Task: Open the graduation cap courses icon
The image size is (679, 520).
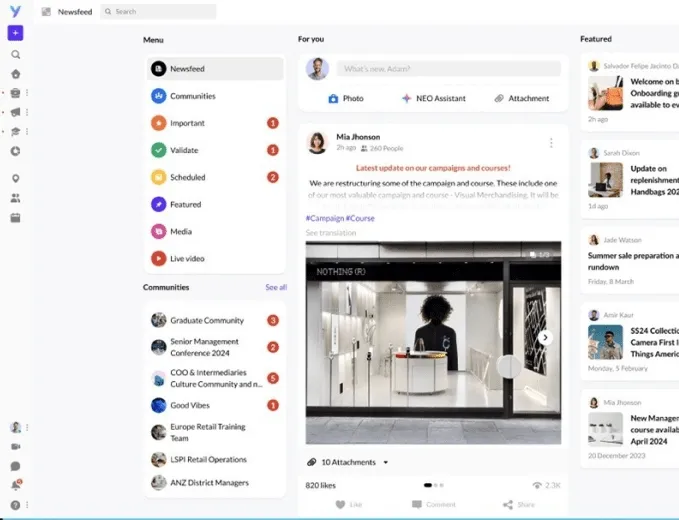Action: pyautogui.click(x=16, y=131)
